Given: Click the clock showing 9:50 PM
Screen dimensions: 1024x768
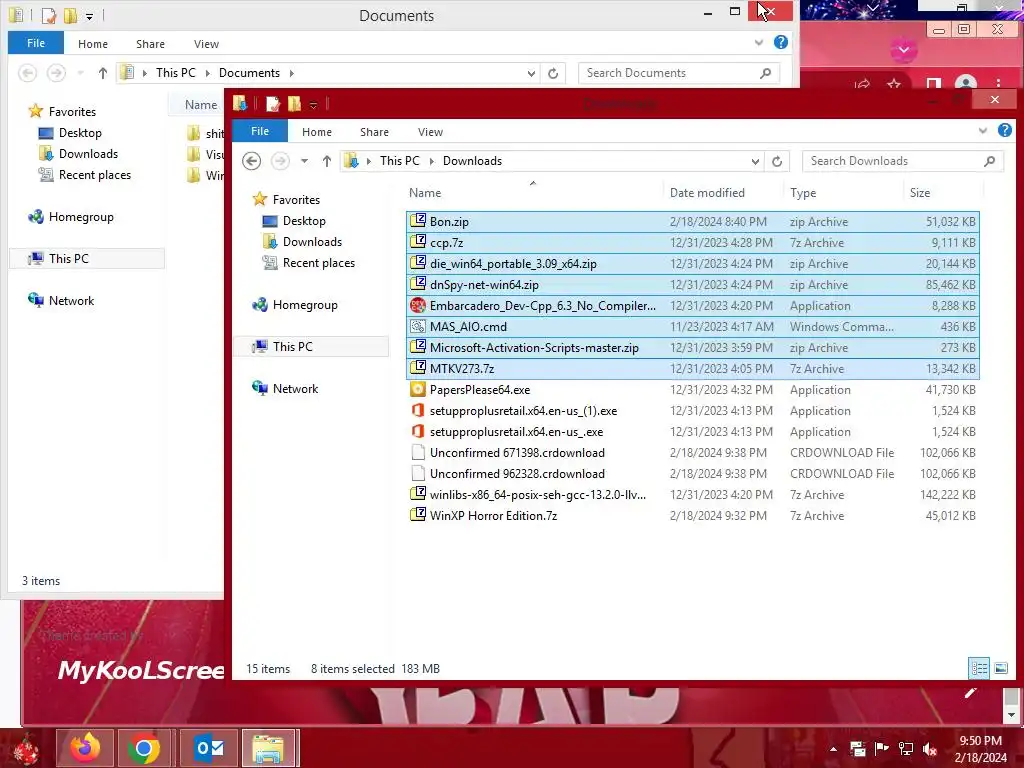Looking at the screenshot, I should [980, 741].
